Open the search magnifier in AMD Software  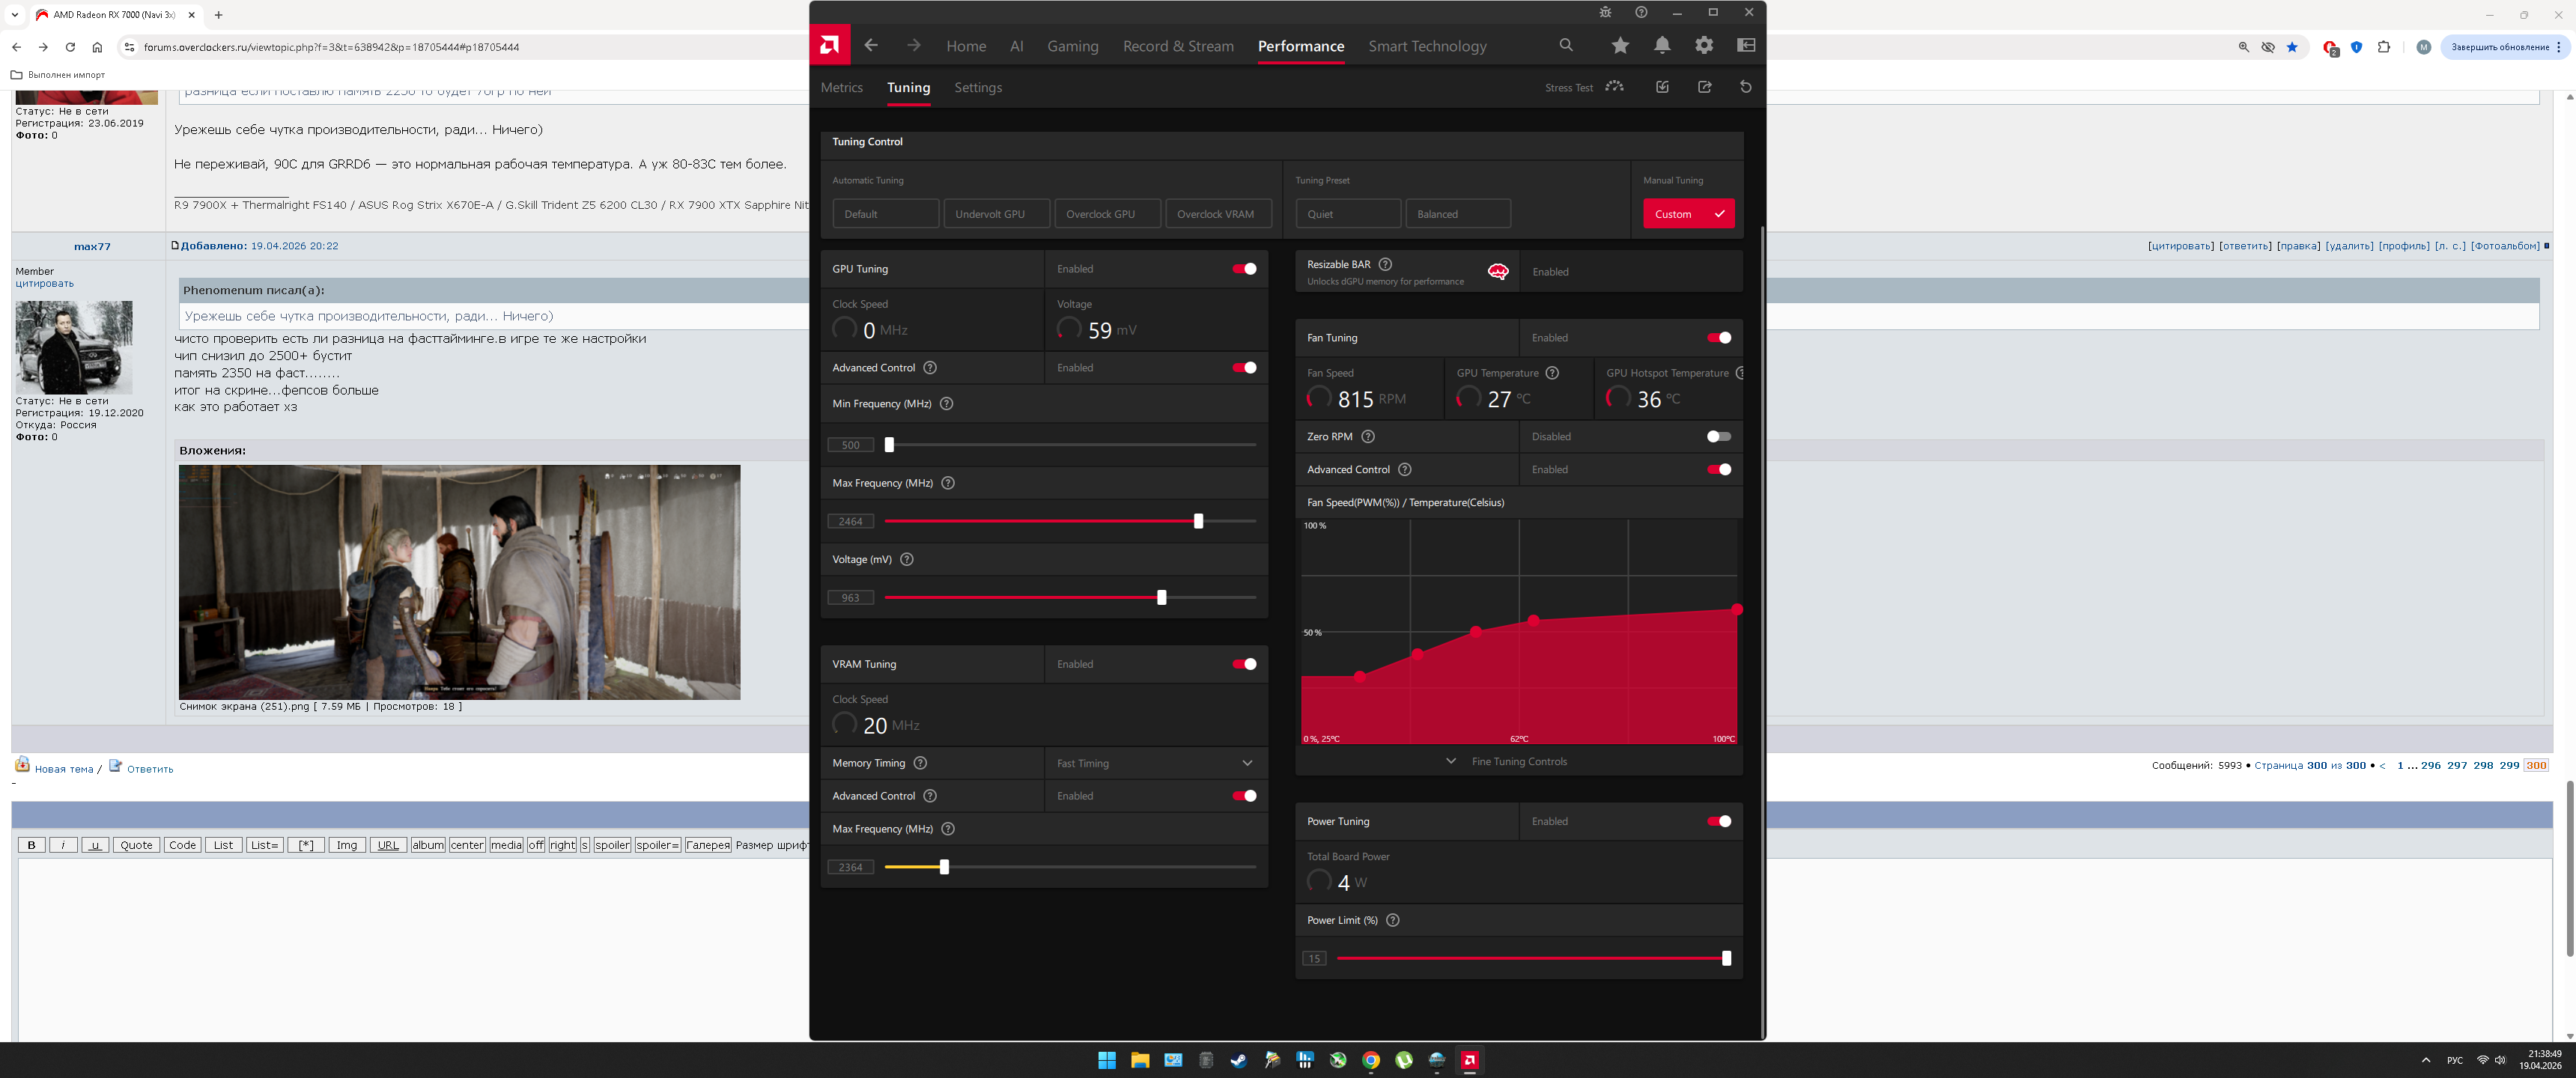pos(1566,45)
